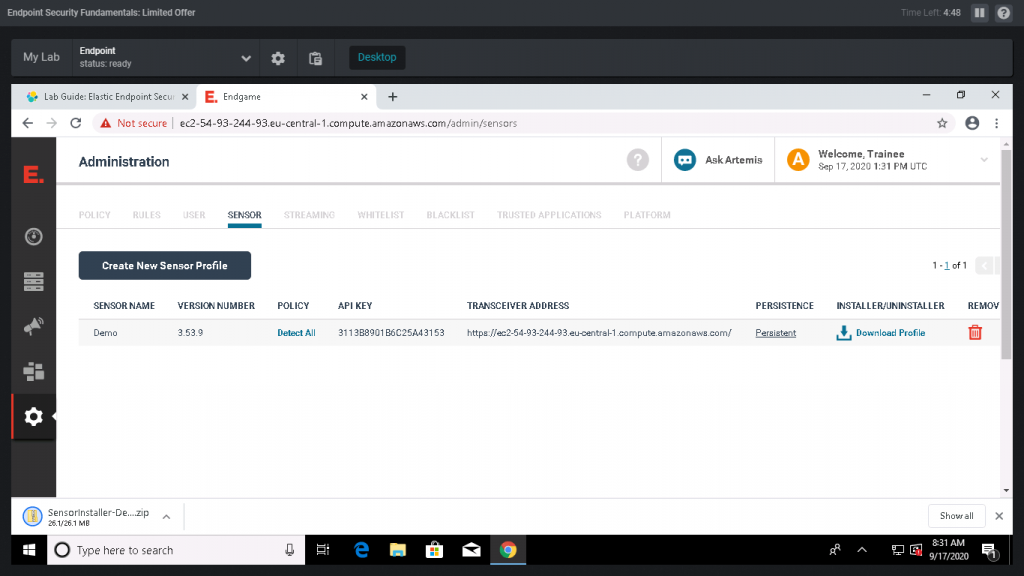Screen dimensions: 1024x576
Task: Open the alerts megaphone sidebar icon
Action: pos(33,326)
